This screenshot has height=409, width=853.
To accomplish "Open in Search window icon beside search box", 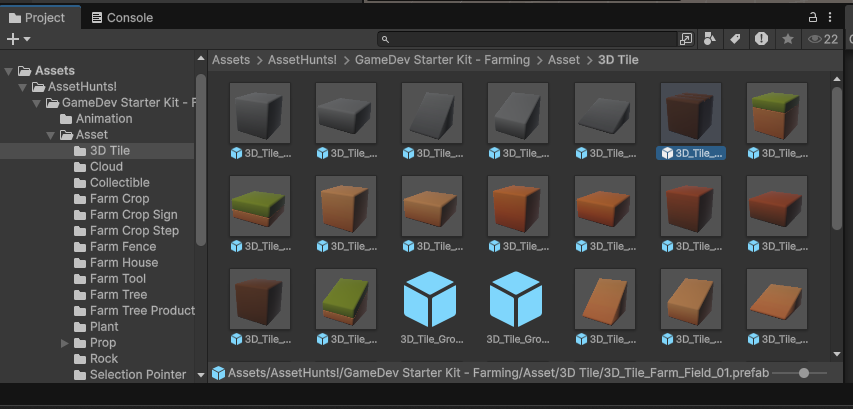I will [x=685, y=39].
